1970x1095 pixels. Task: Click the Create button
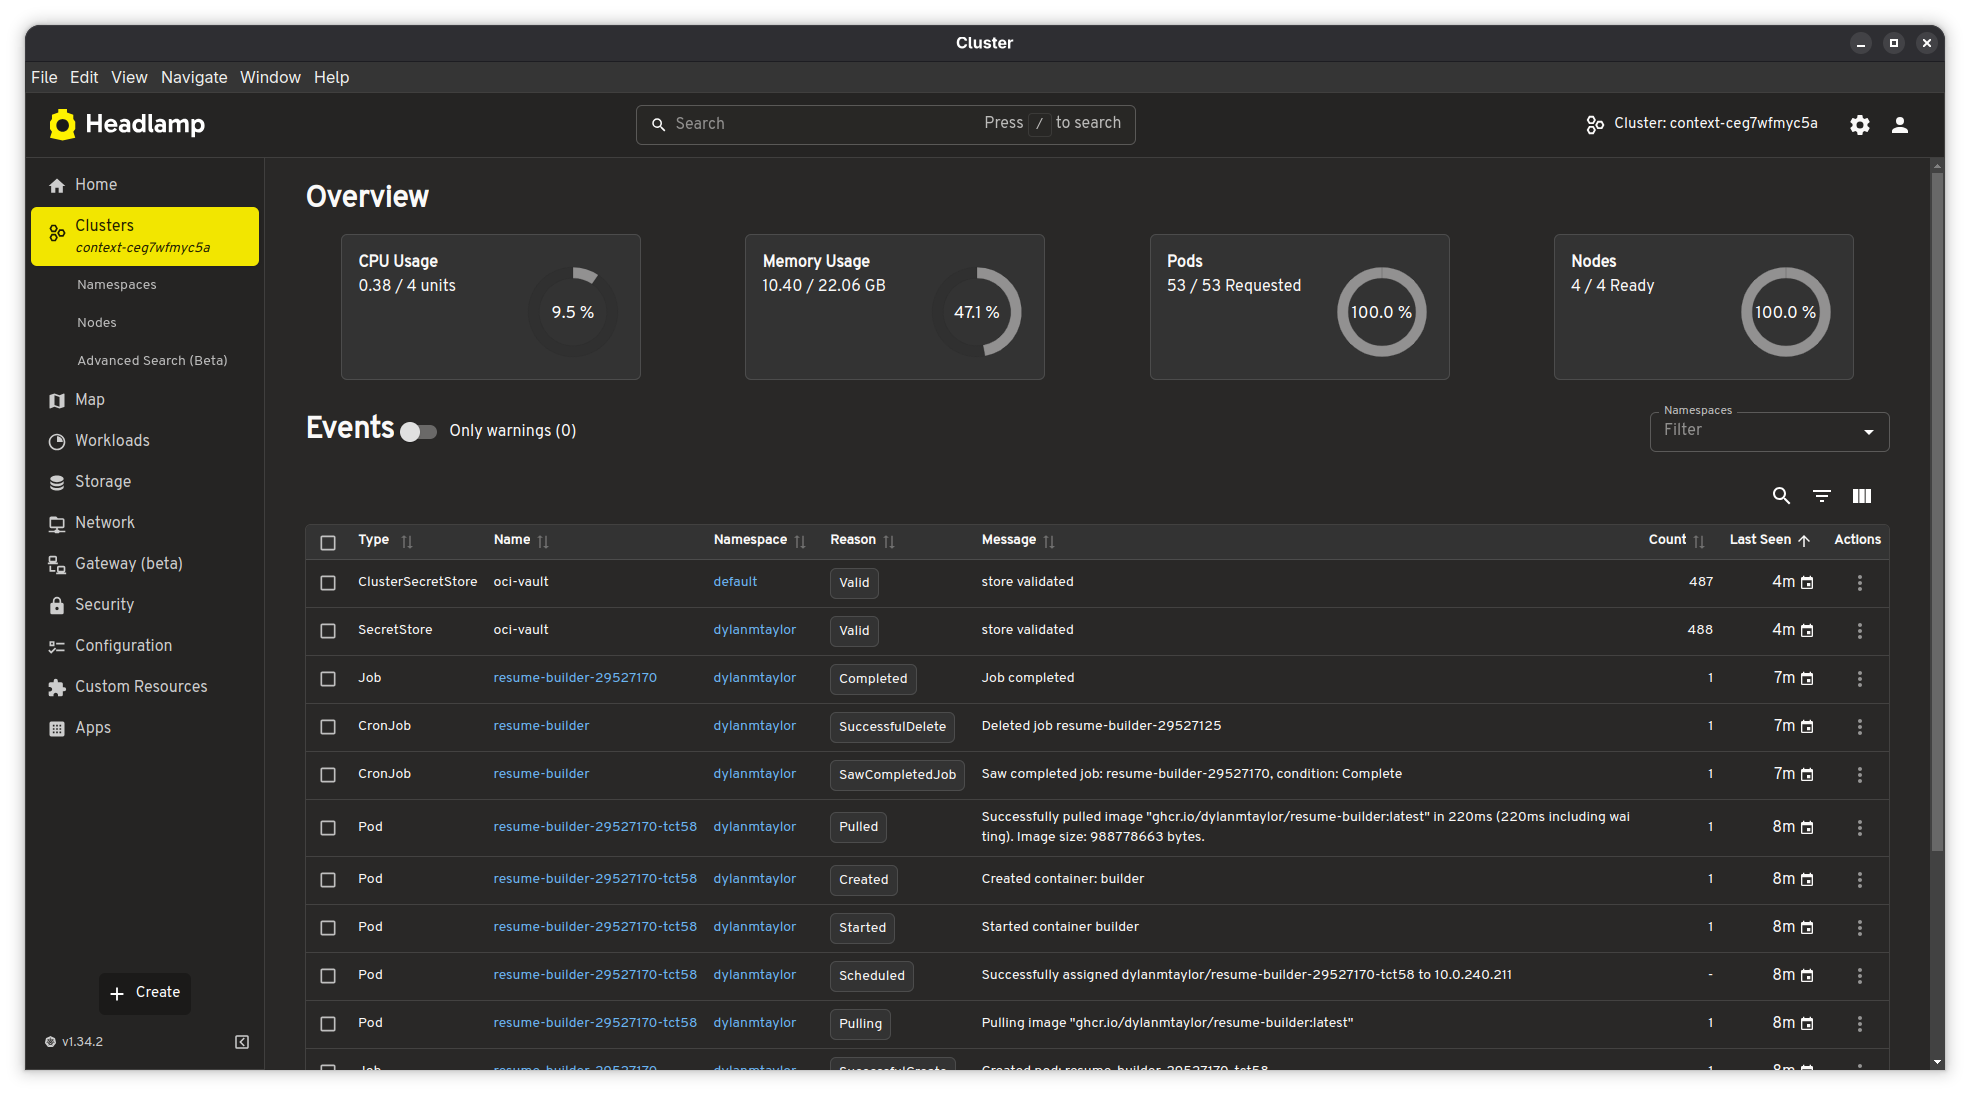[144, 992]
